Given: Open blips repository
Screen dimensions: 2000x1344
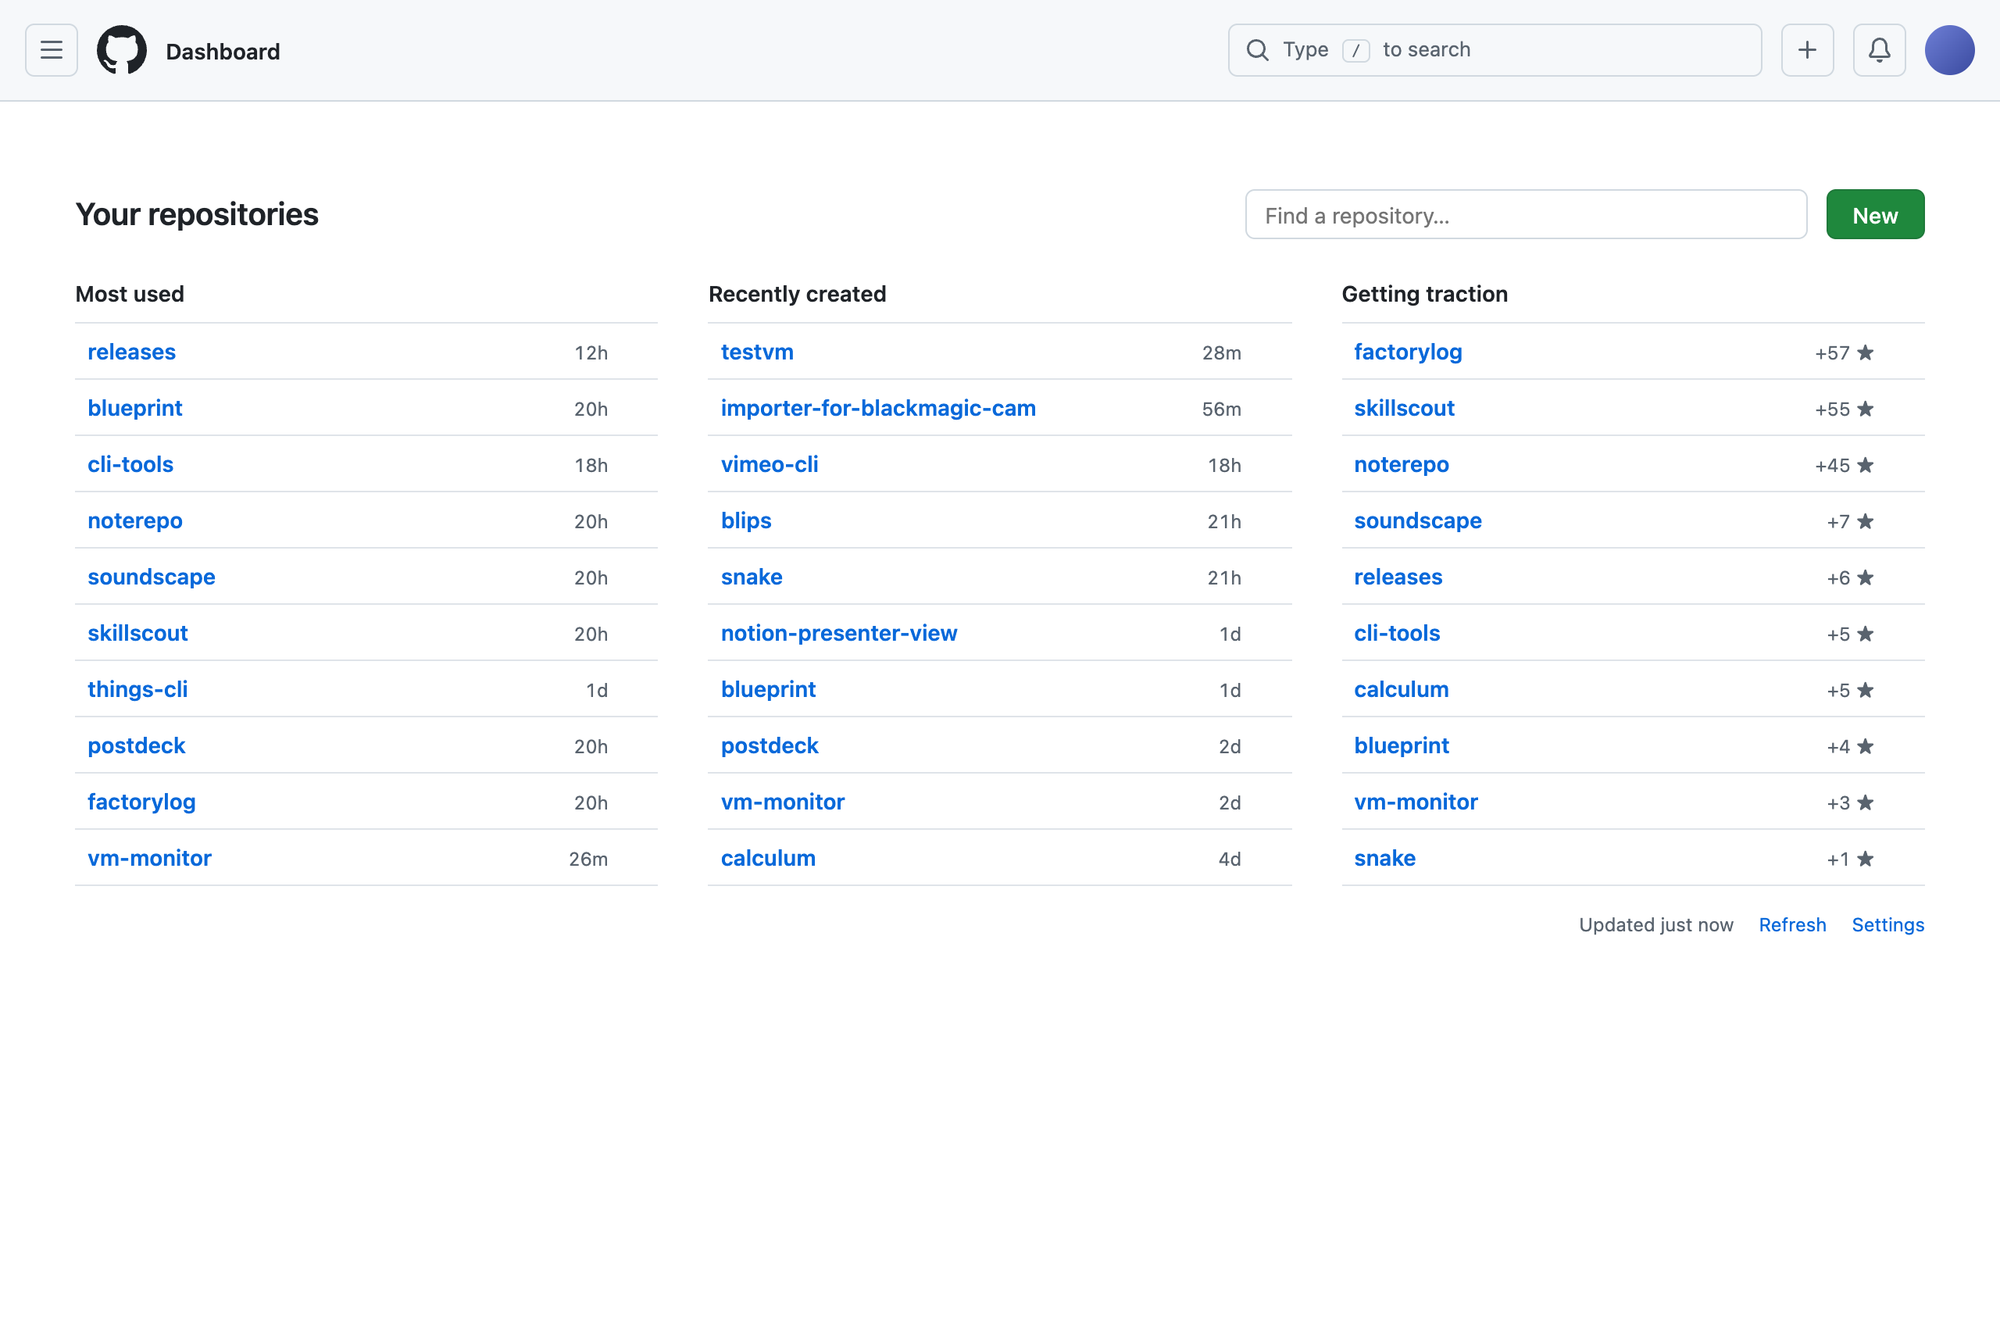Looking at the screenshot, I should coord(746,520).
